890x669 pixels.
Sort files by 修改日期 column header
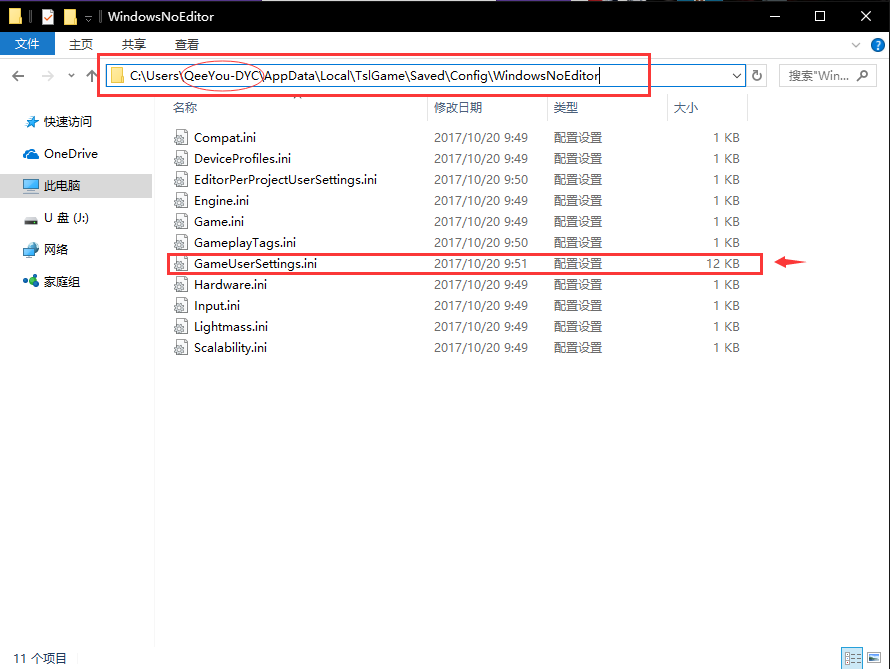[x=458, y=108]
